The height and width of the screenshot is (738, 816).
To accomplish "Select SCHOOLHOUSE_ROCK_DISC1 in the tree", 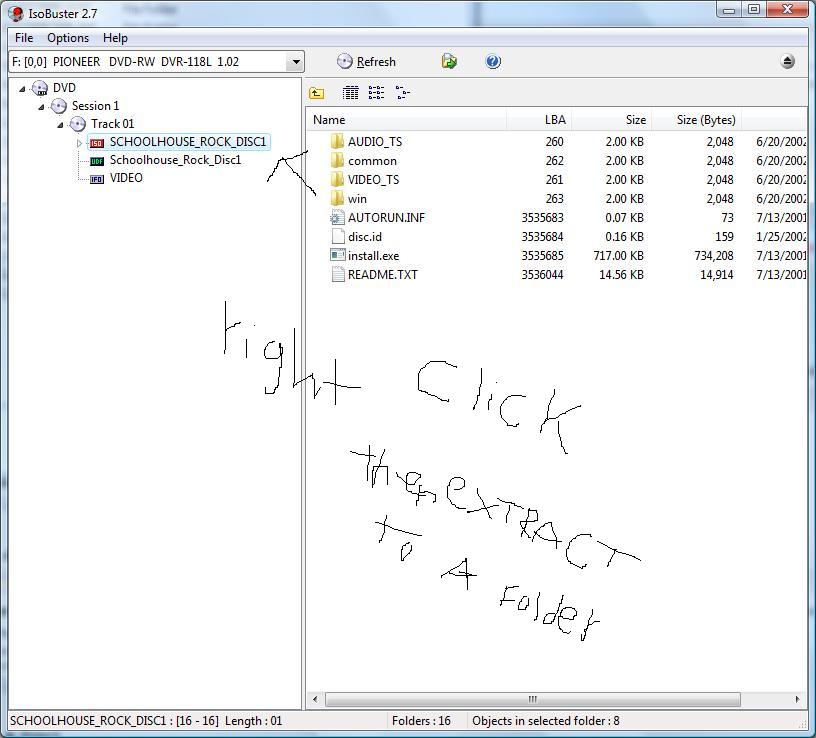I will [x=188, y=142].
